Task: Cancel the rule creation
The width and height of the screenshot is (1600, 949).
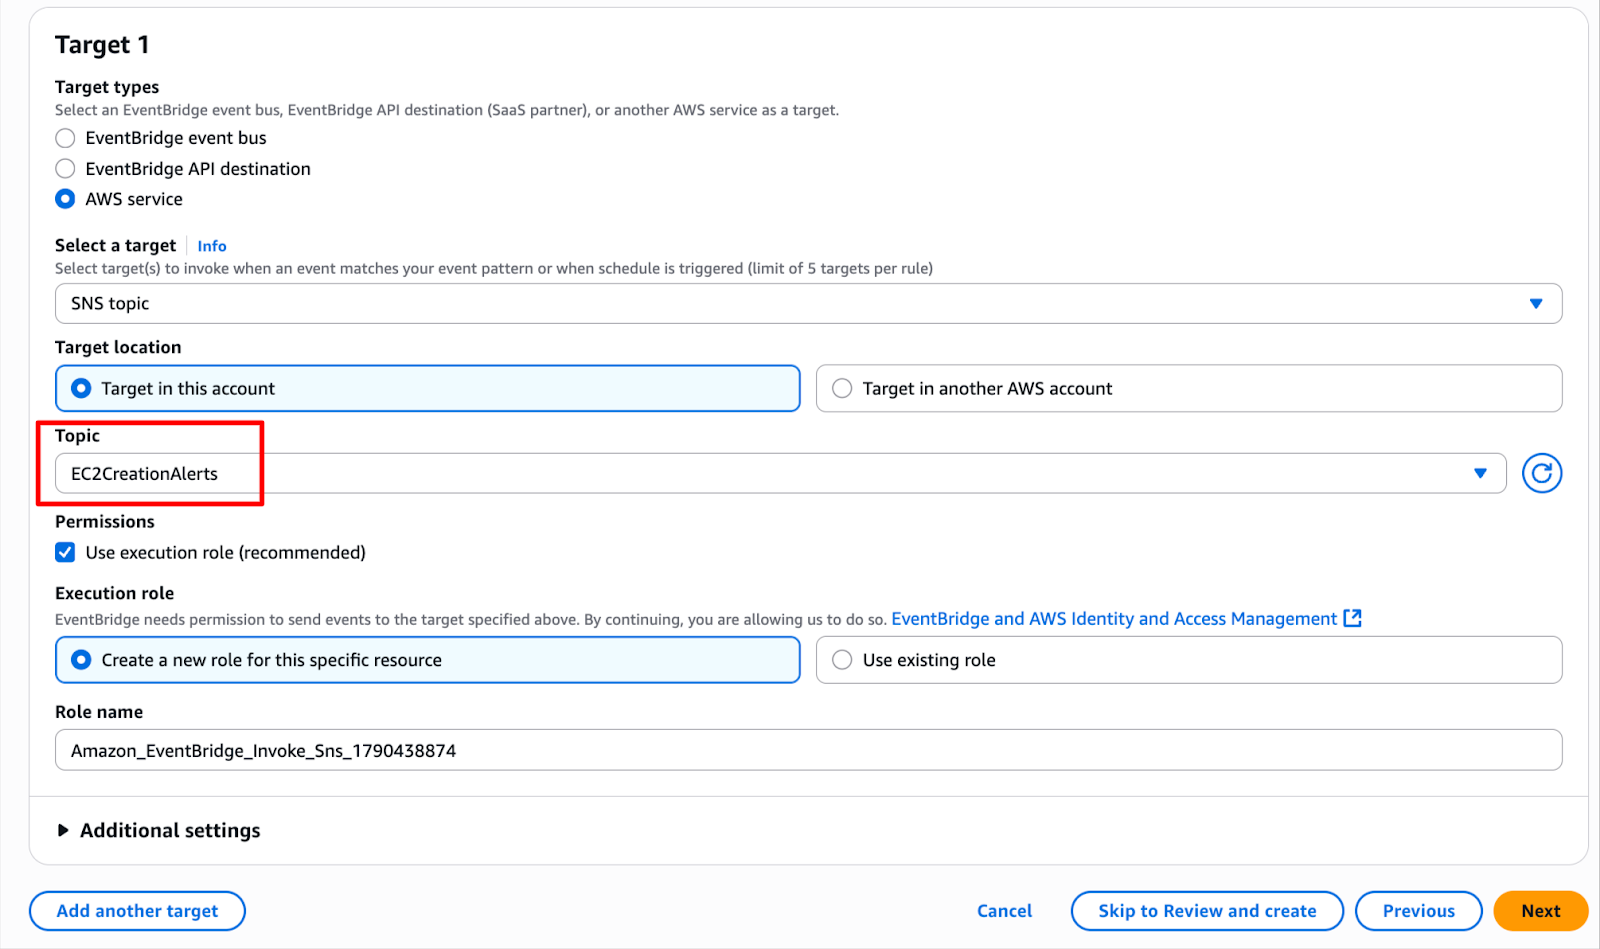Action: click(x=1004, y=911)
